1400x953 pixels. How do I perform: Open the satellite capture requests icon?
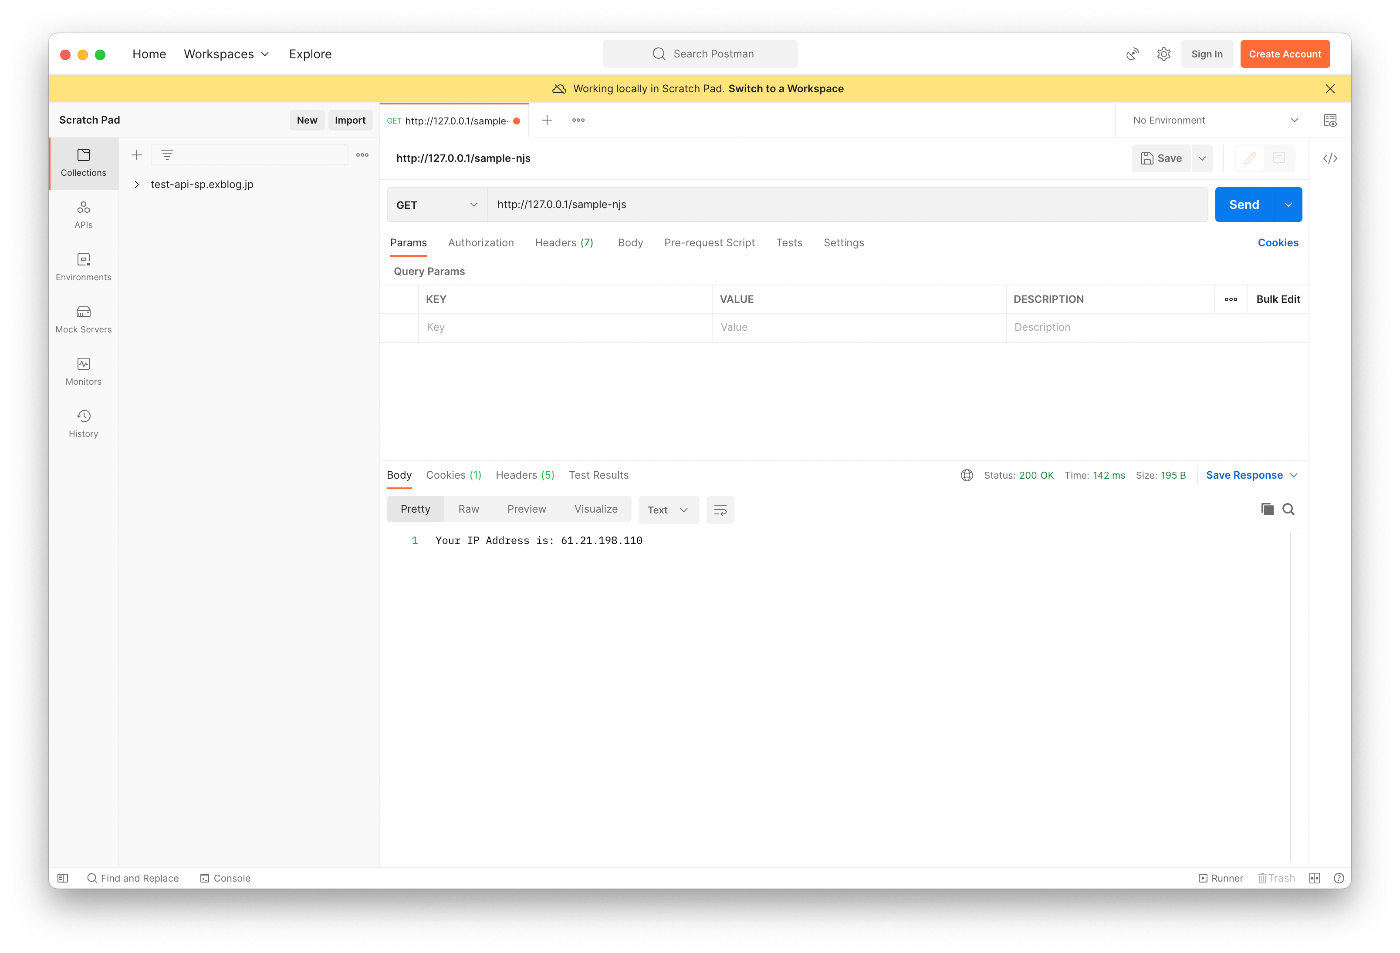[x=1132, y=54]
